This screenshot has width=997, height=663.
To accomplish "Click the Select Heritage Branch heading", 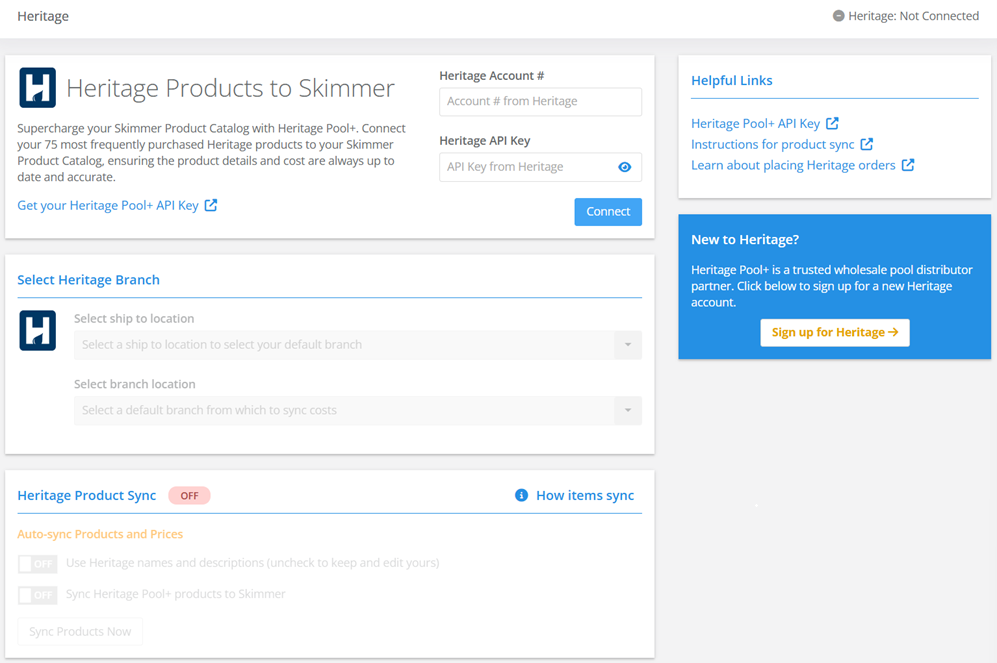I will [x=88, y=280].
